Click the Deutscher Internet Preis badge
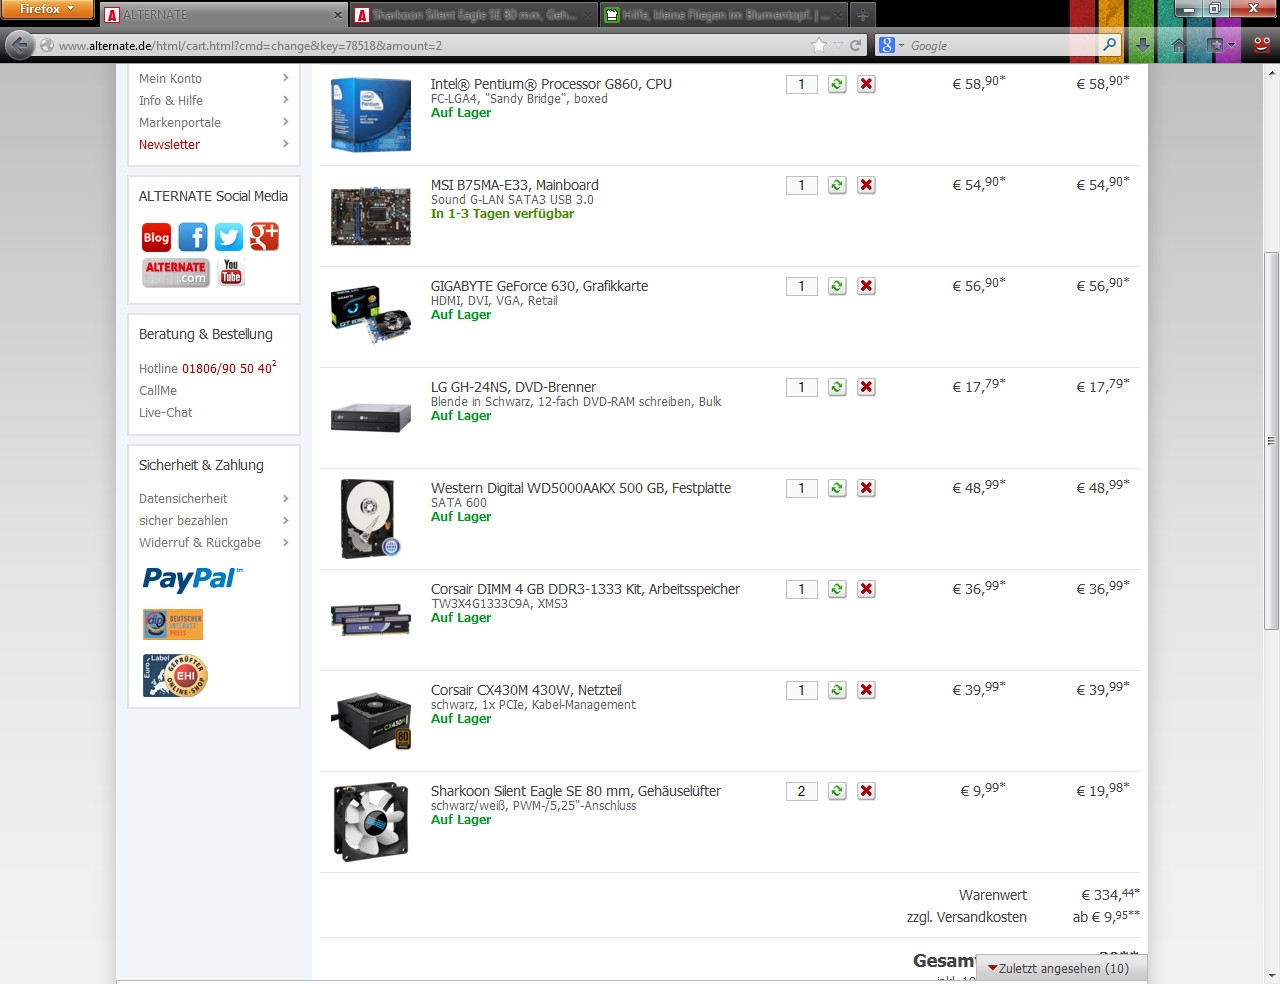 pyautogui.click(x=173, y=624)
